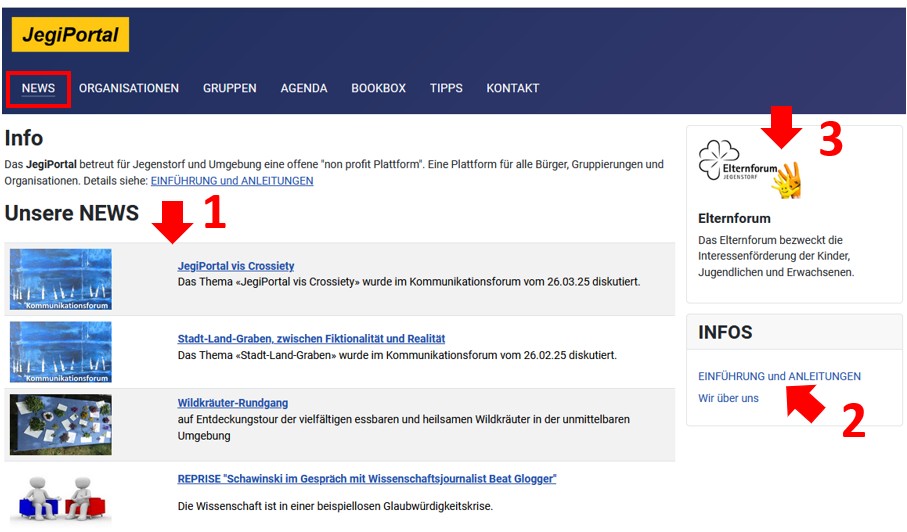
Task: Open the Elternforum heading in the sidebar
Action: tap(734, 219)
